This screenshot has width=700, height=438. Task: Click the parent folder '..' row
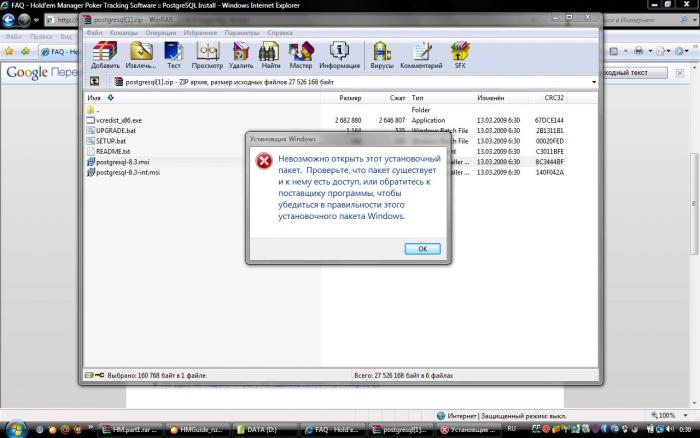point(94,110)
